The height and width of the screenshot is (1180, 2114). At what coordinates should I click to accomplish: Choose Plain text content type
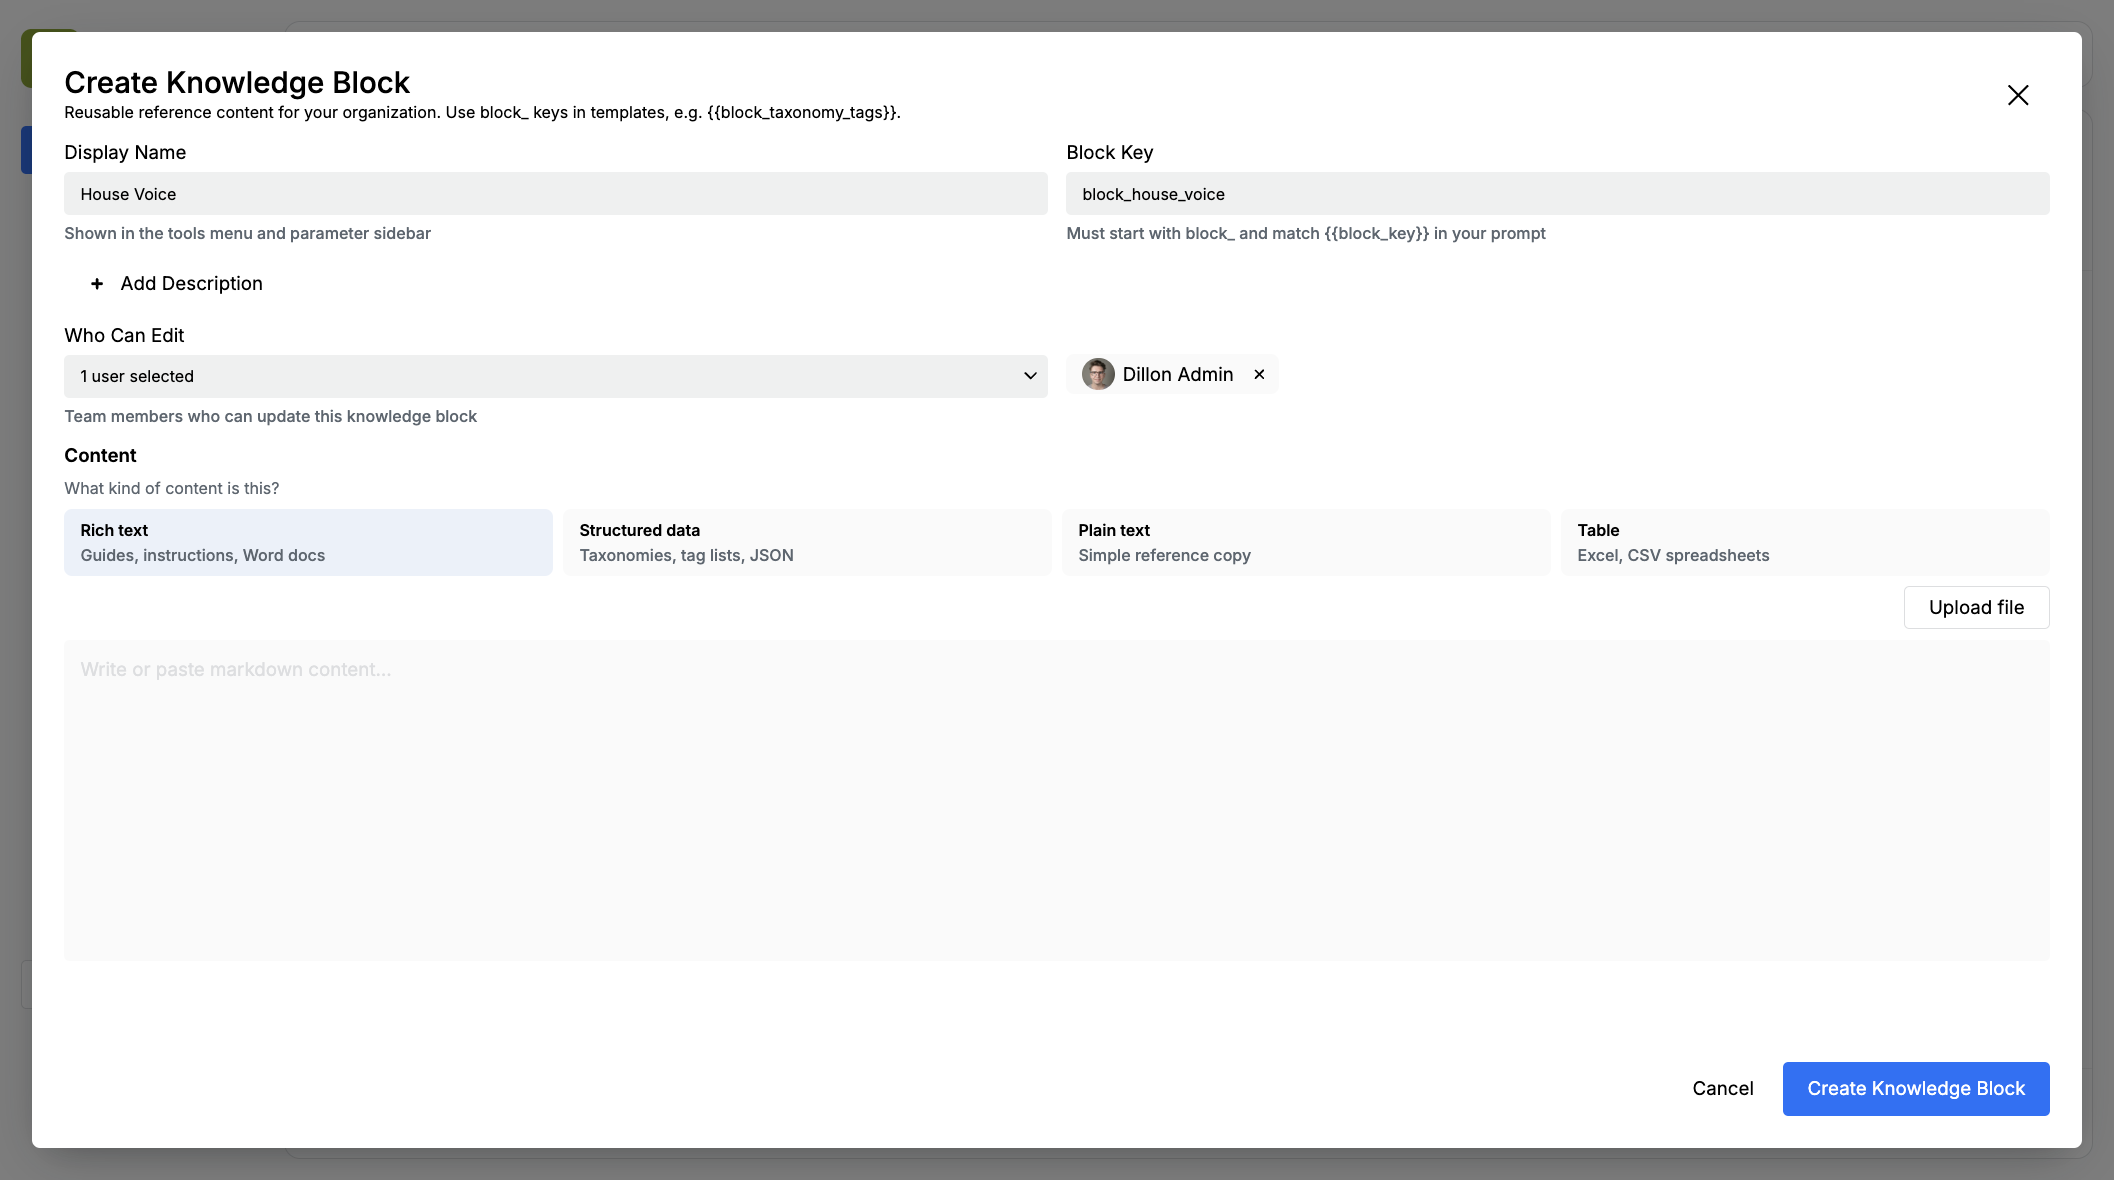(x=1306, y=542)
